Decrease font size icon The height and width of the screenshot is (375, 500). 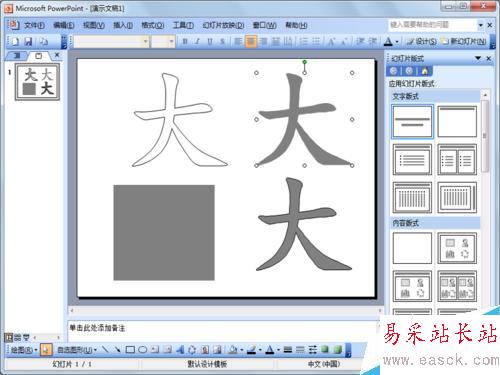[344, 42]
